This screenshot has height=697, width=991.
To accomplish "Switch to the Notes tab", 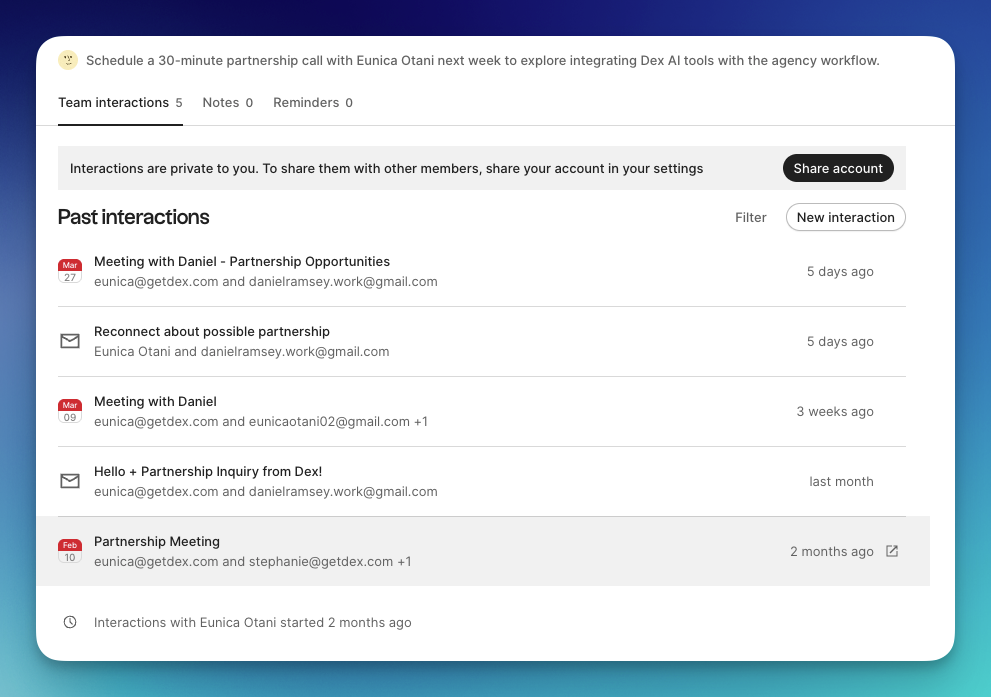I will coord(221,102).
